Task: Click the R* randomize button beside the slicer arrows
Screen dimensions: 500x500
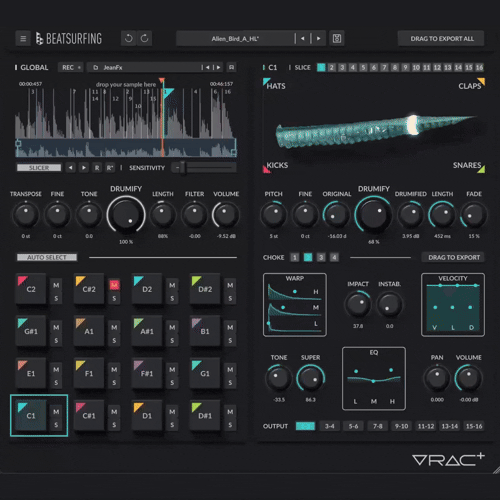Action: point(110,168)
